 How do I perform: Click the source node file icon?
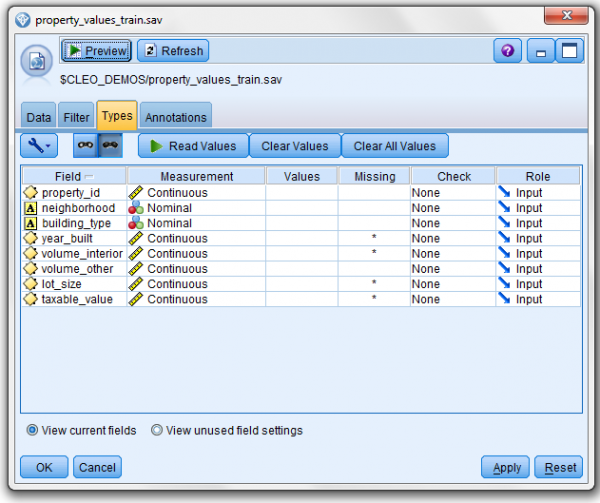pyautogui.click(x=37, y=61)
